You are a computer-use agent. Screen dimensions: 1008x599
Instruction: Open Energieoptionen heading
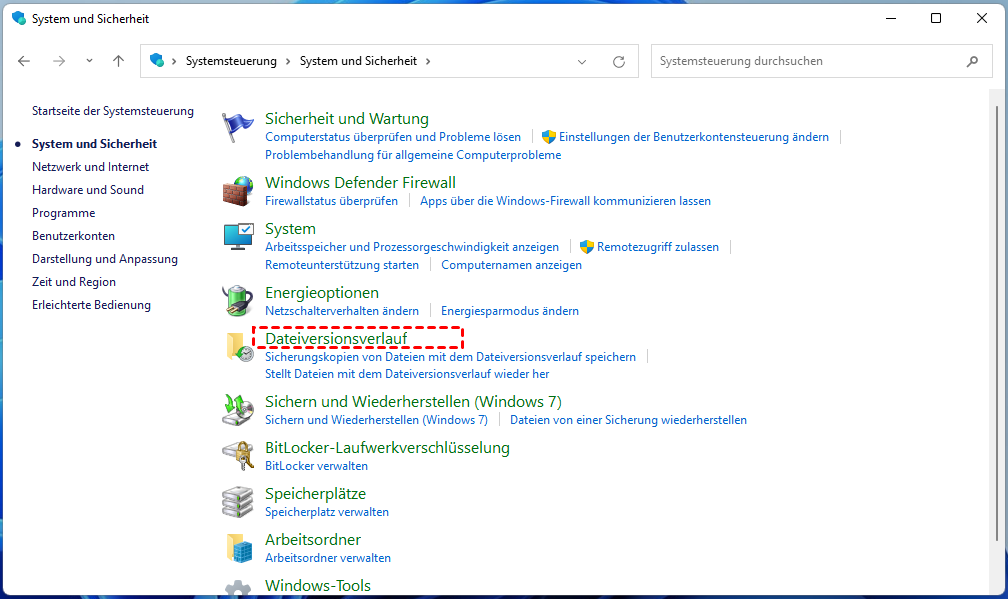click(x=321, y=293)
